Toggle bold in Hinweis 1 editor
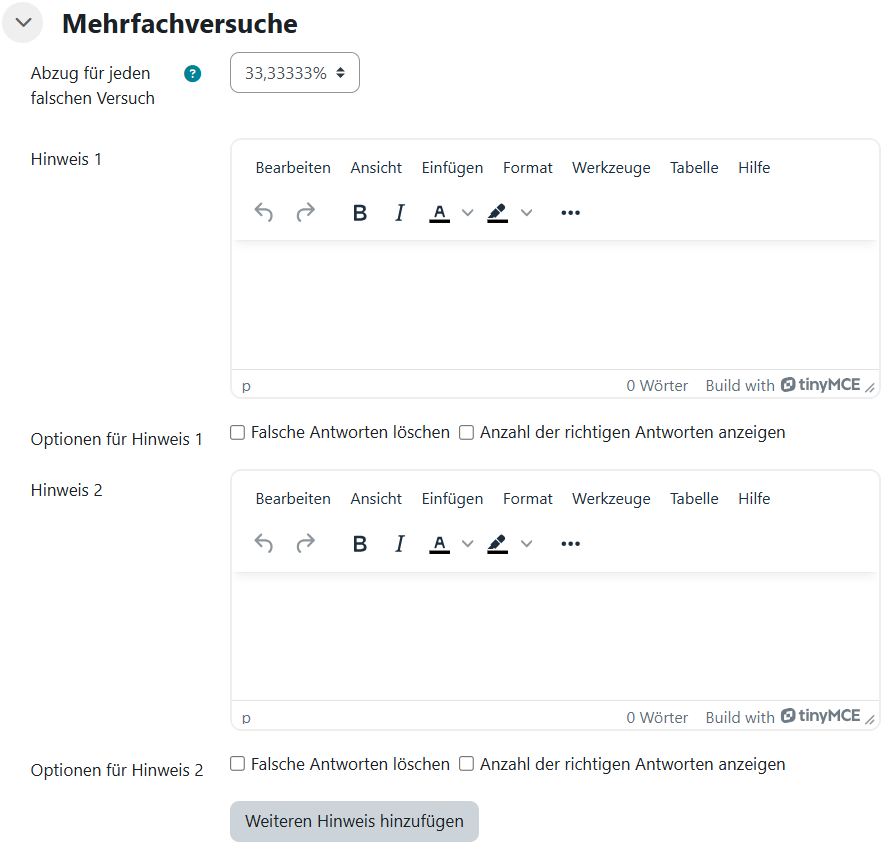This screenshot has width=882, height=847. click(360, 212)
